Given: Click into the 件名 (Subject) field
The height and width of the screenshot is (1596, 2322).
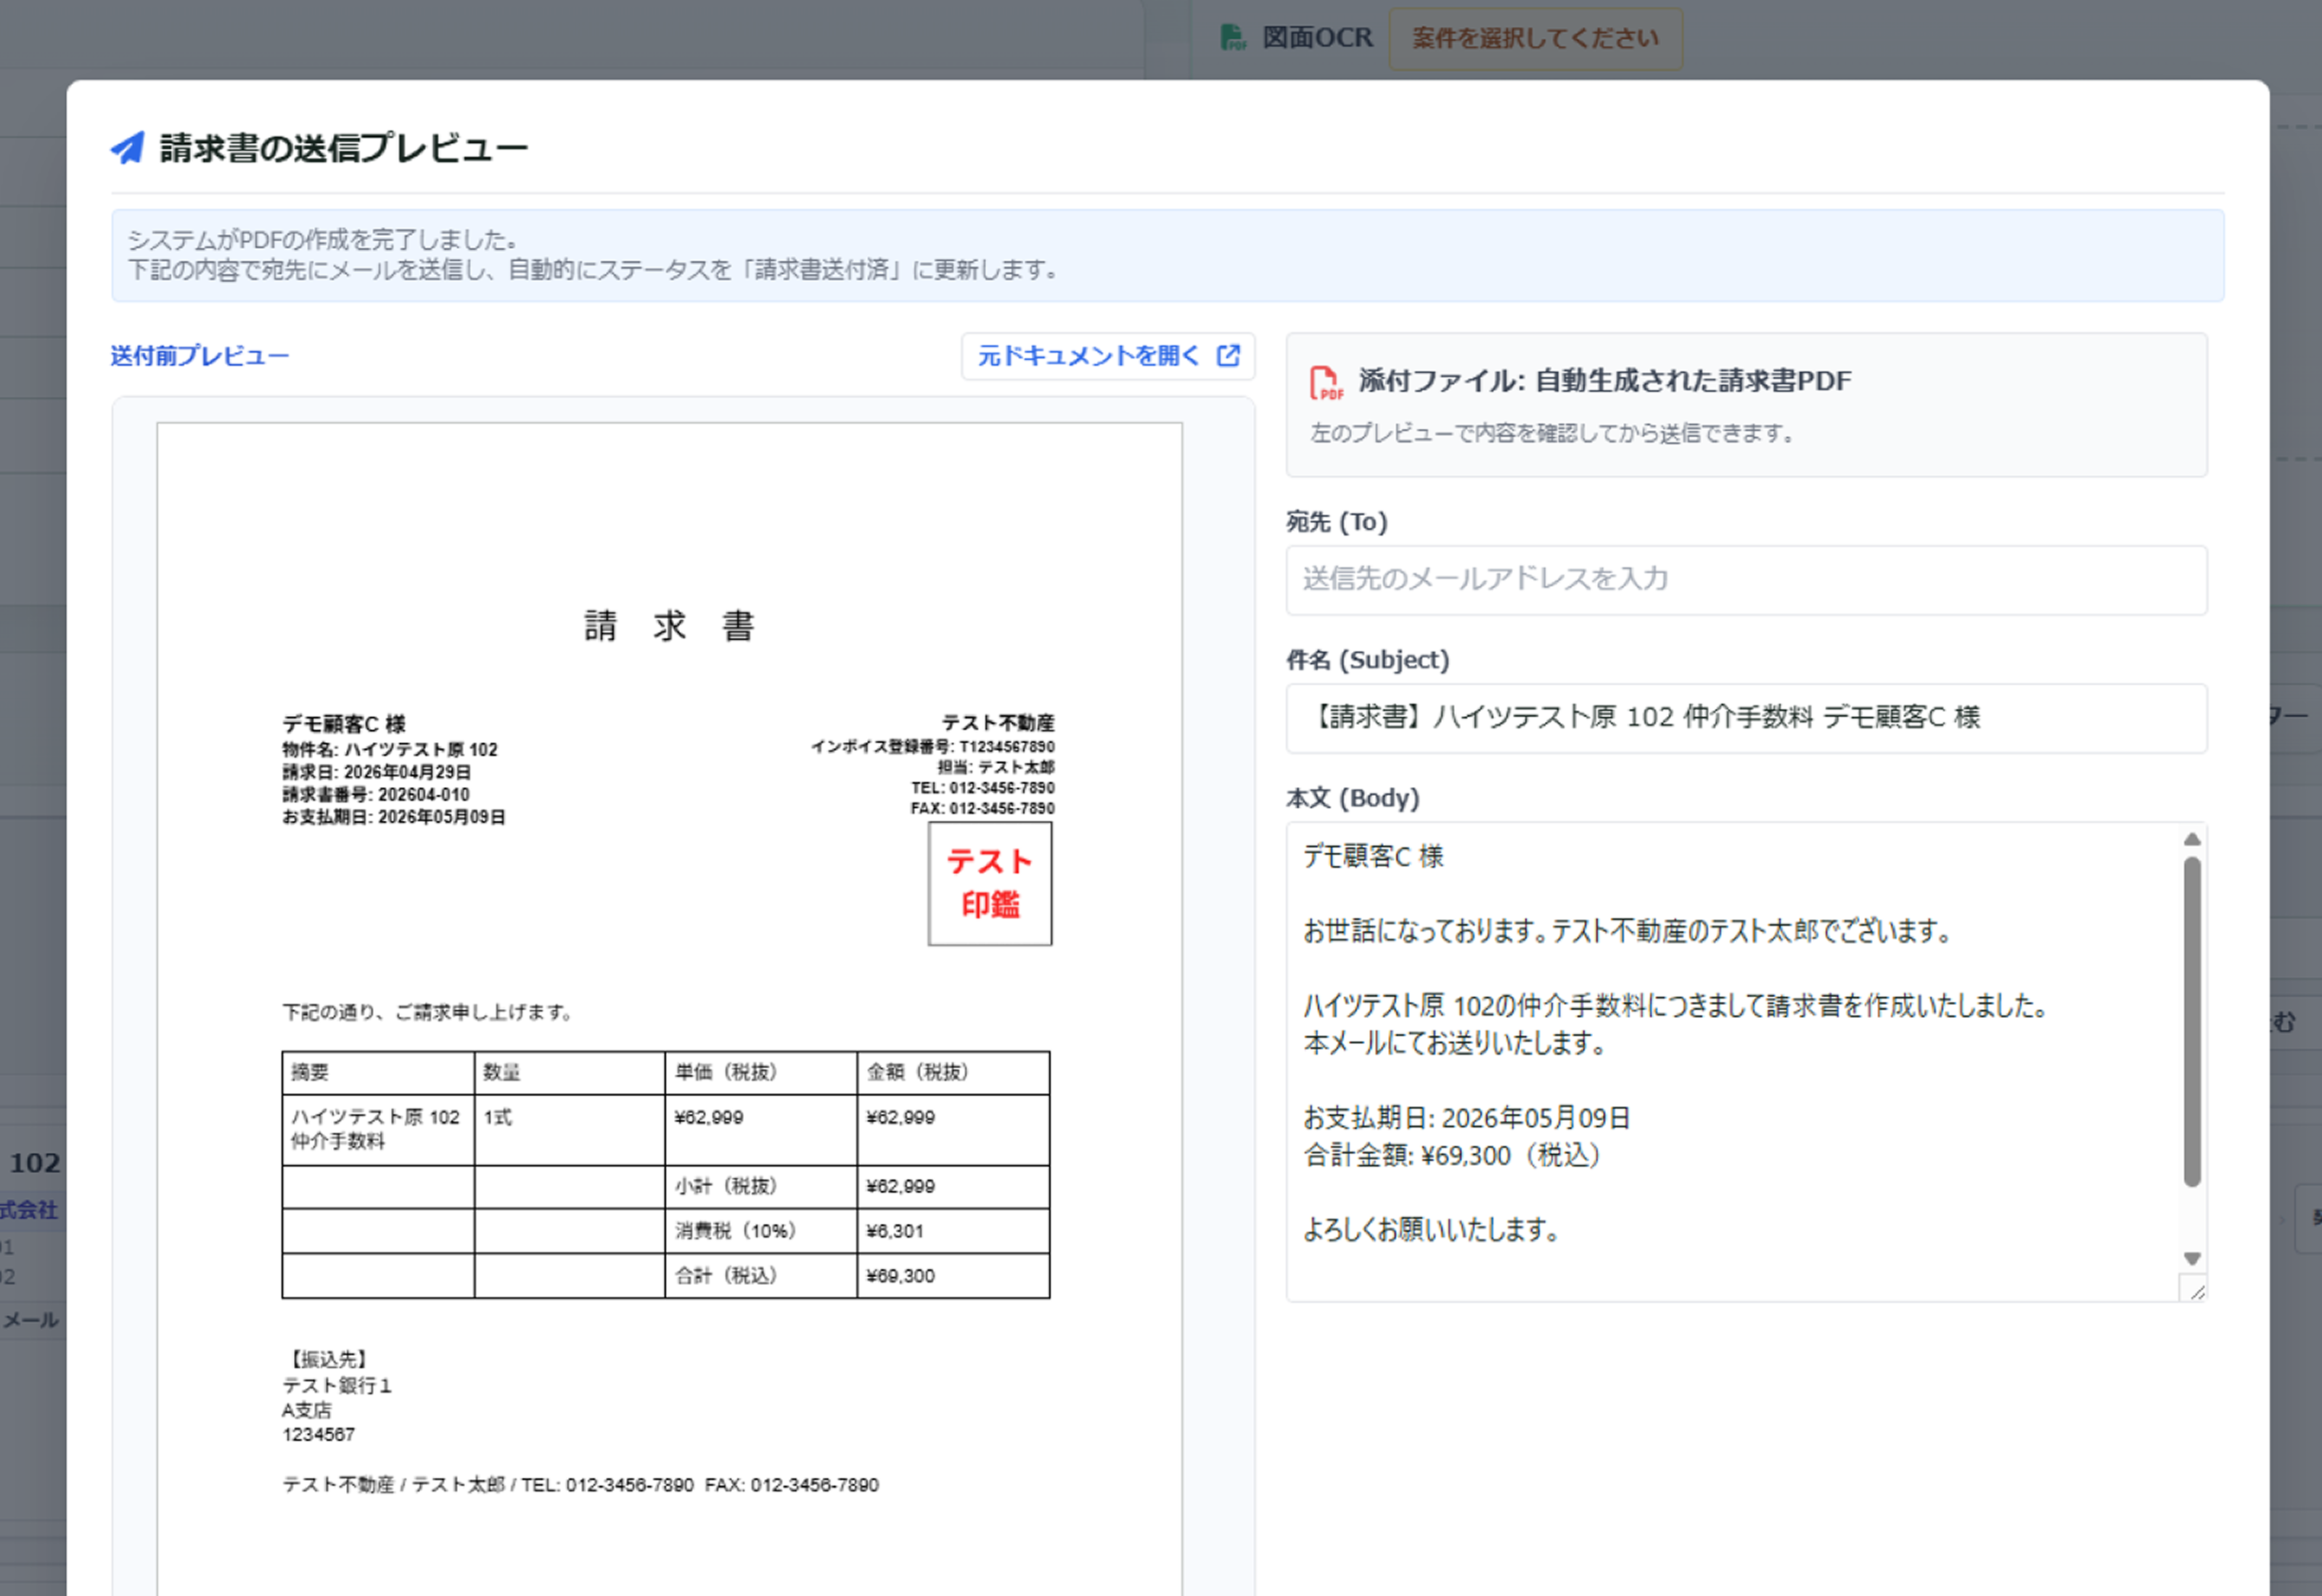Looking at the screenshot, I should [1746, 718].
